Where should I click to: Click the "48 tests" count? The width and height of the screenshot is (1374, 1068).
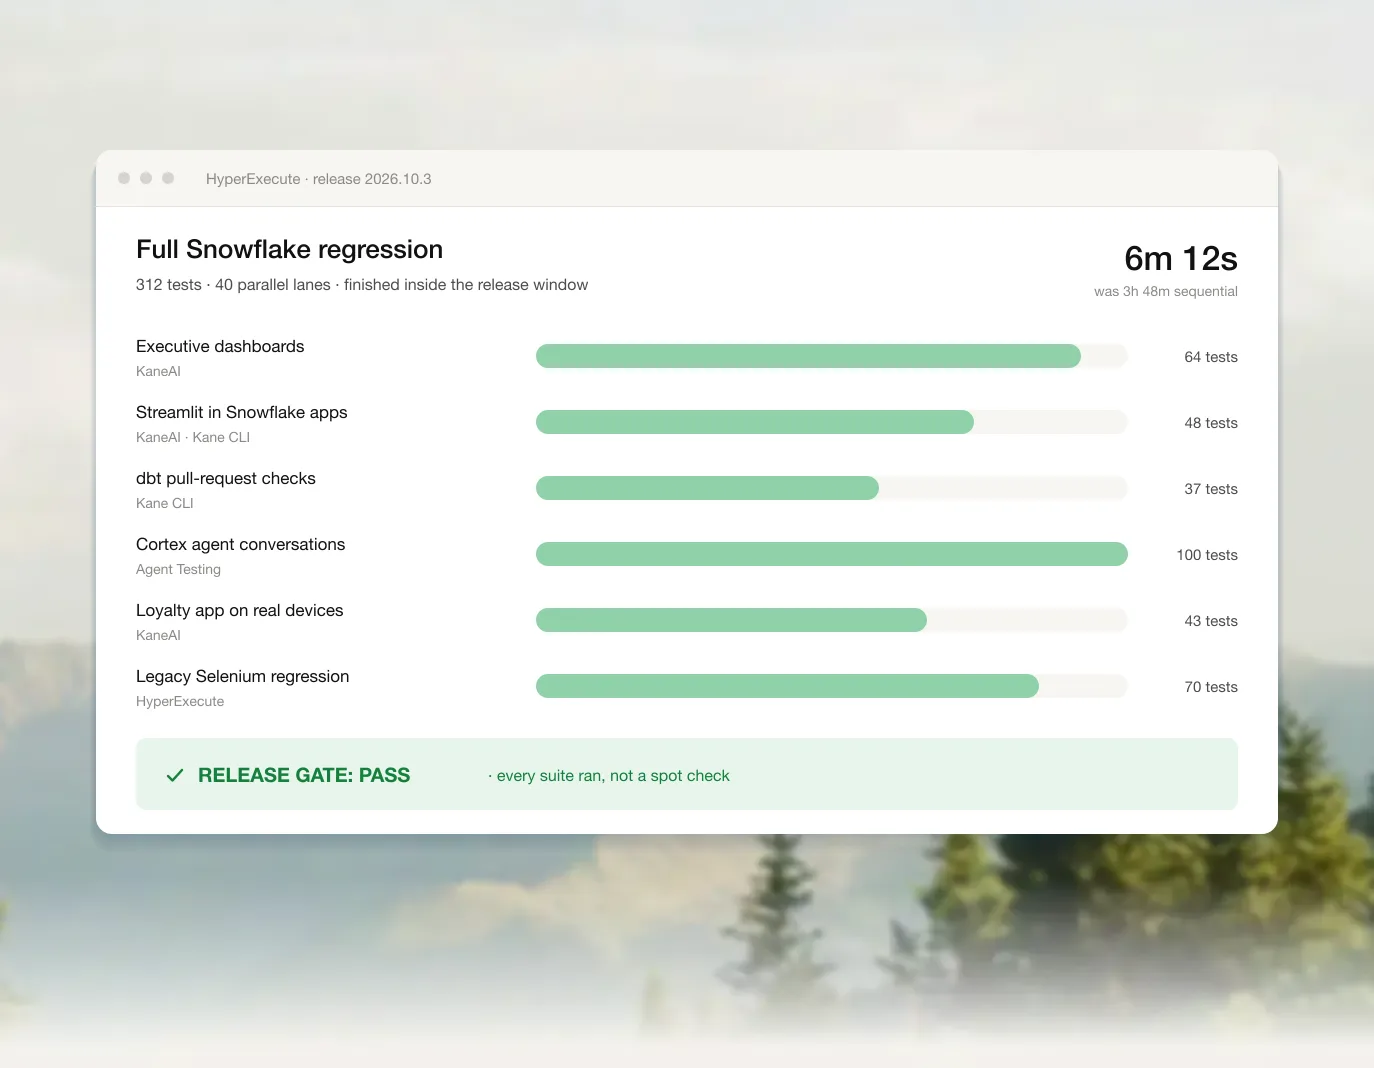coord(1211,423)
